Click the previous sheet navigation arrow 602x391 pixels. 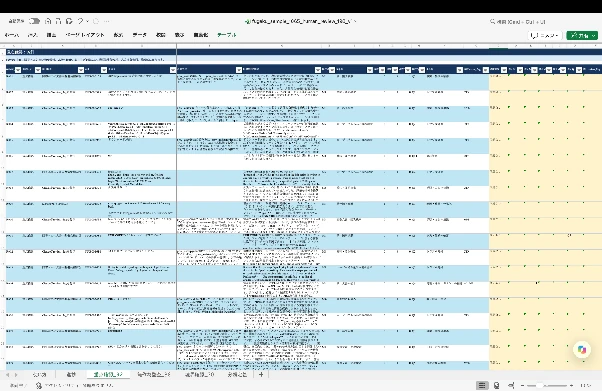click(7, 375)
